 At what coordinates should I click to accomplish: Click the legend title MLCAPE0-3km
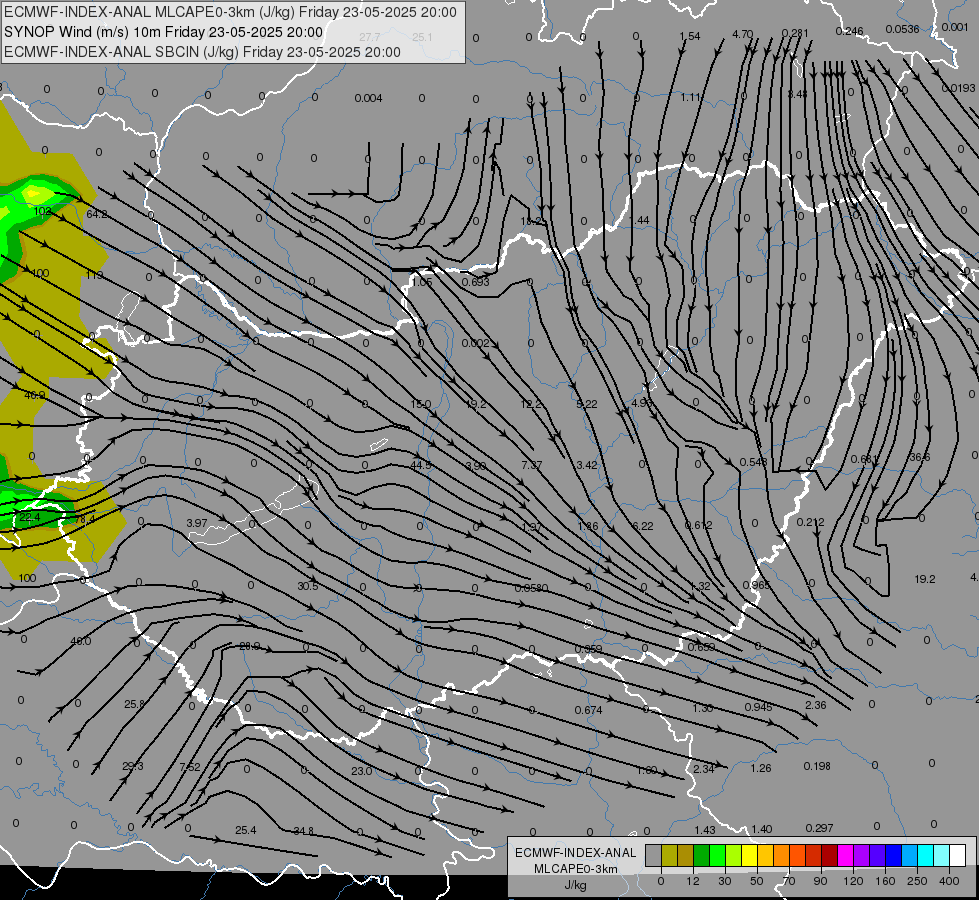click(576, 869)
